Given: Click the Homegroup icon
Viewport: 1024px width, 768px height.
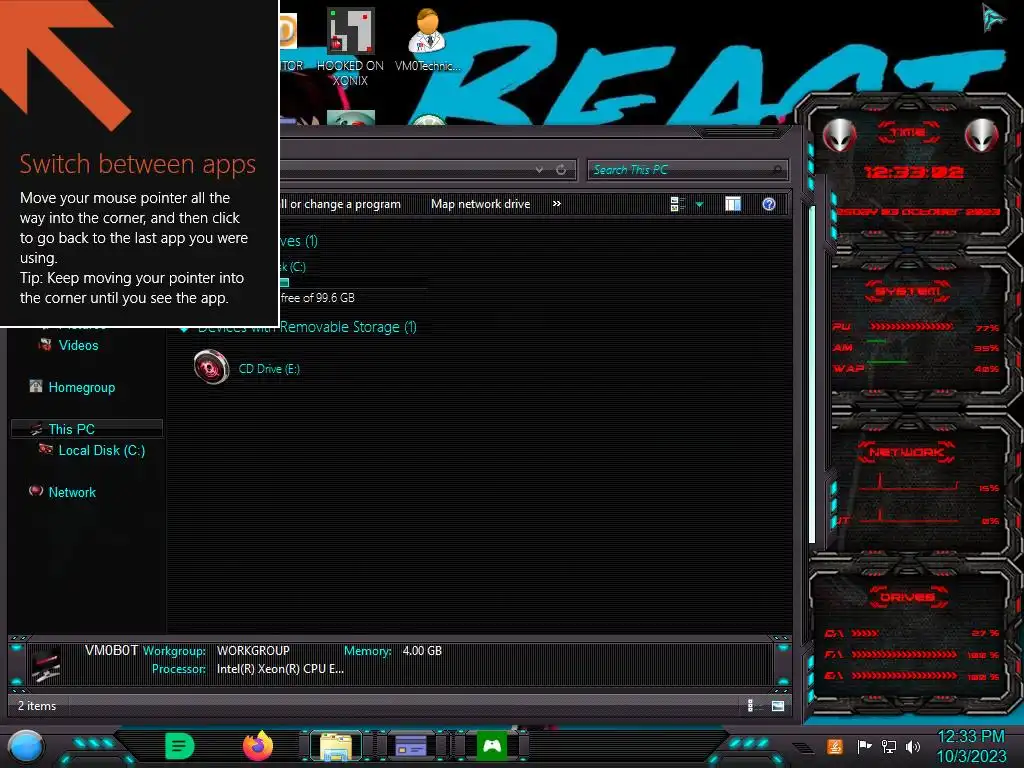Looking at the screenshot, I should (x=36, y=387).
